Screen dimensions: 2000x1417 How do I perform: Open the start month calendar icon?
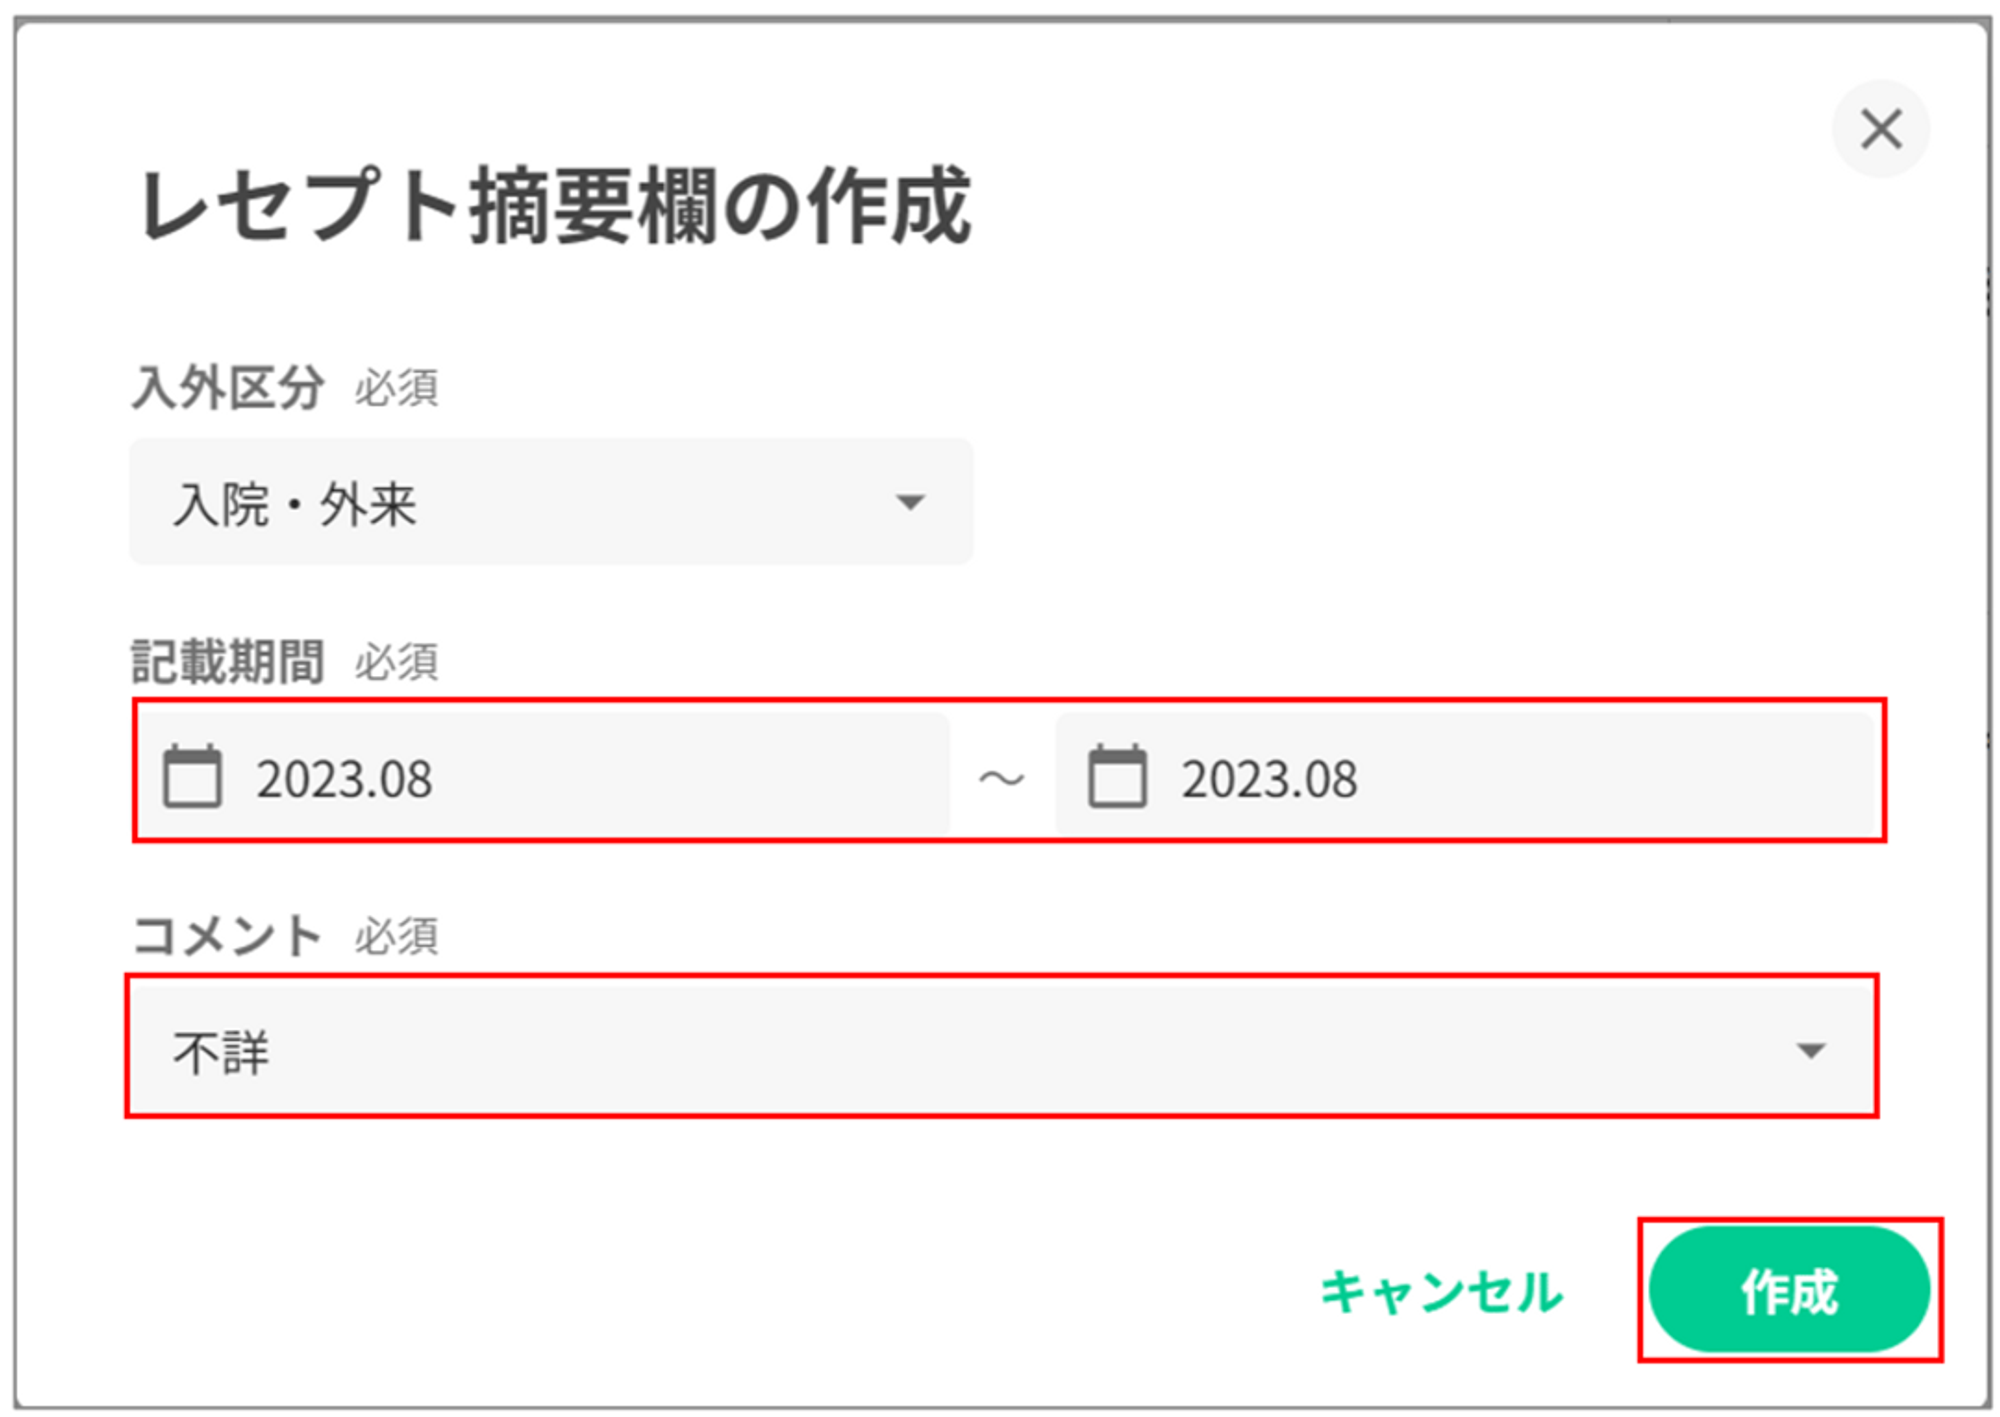coord(192,776)
